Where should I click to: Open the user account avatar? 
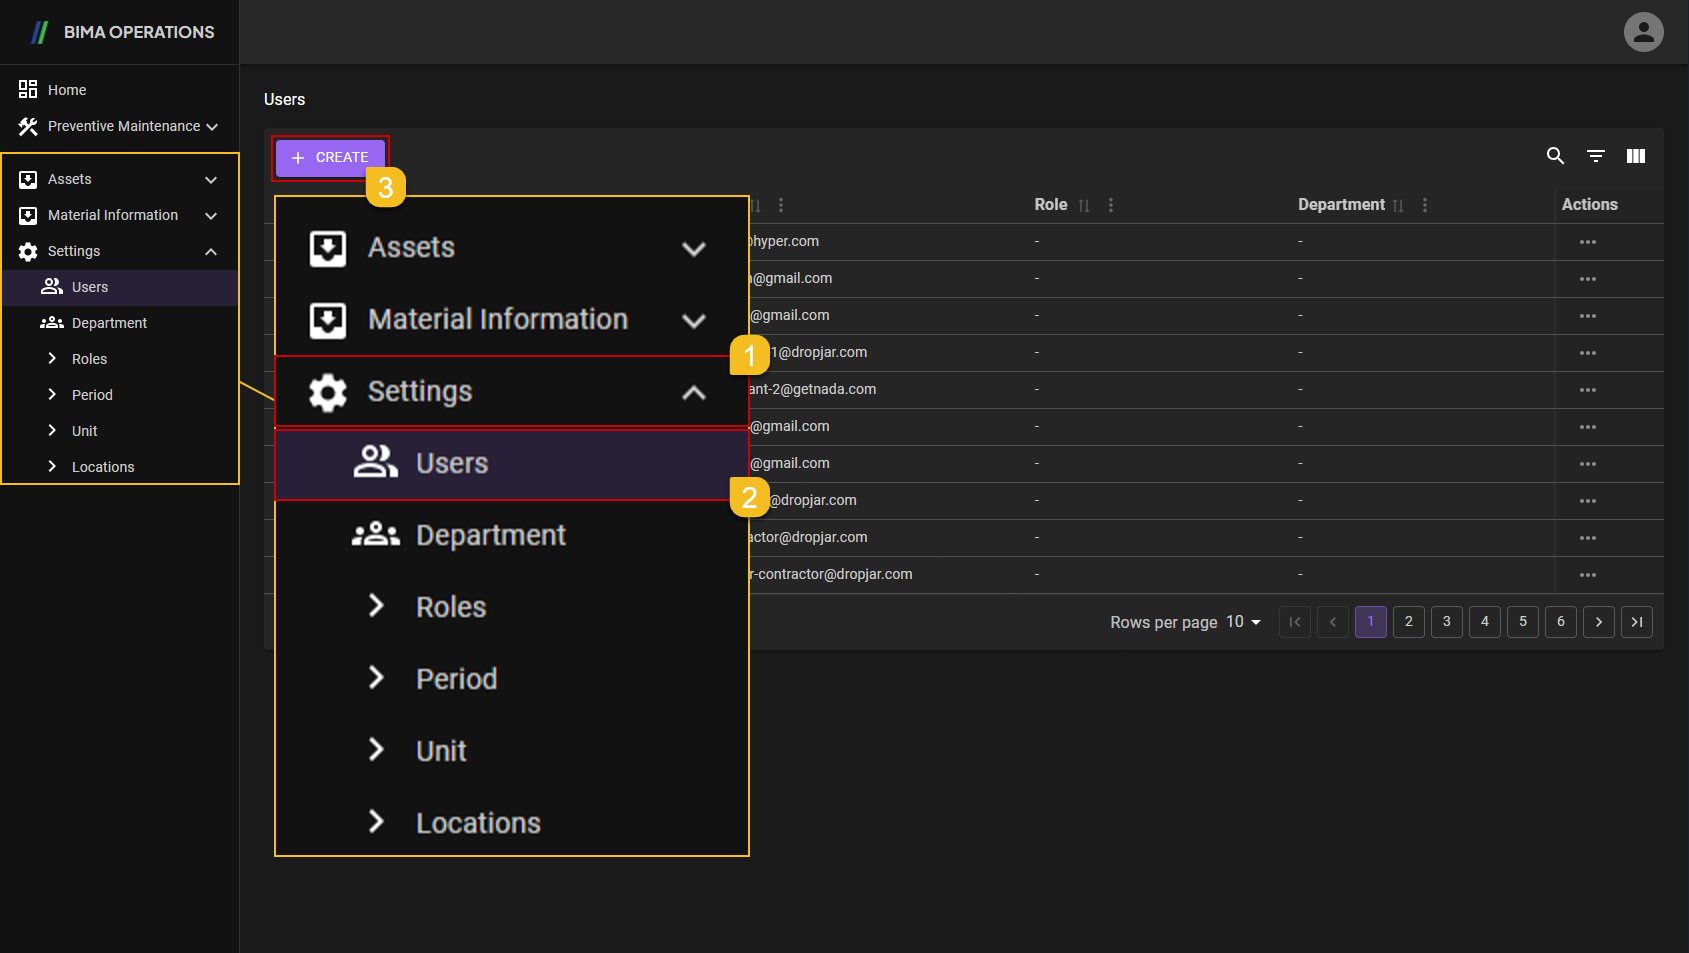(x=1643, y=32)
